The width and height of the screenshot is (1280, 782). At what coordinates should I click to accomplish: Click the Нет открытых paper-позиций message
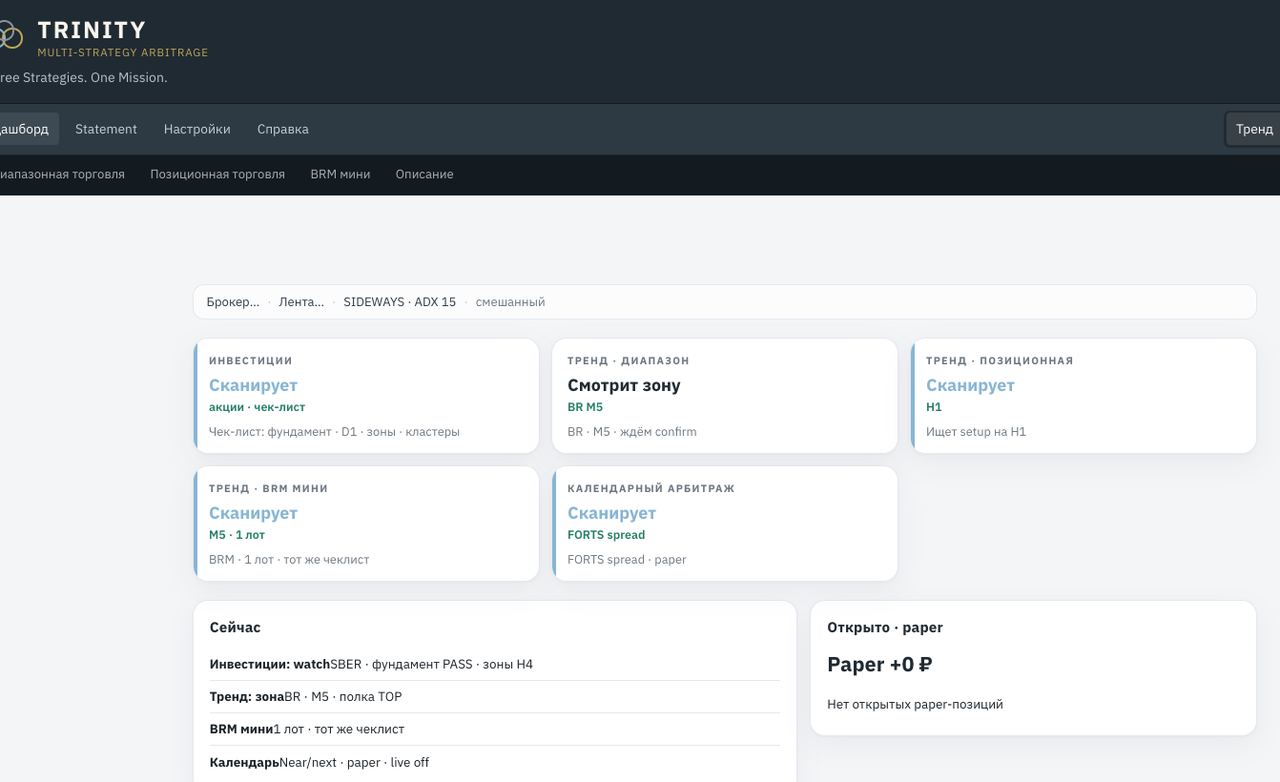tap(915, 705)
